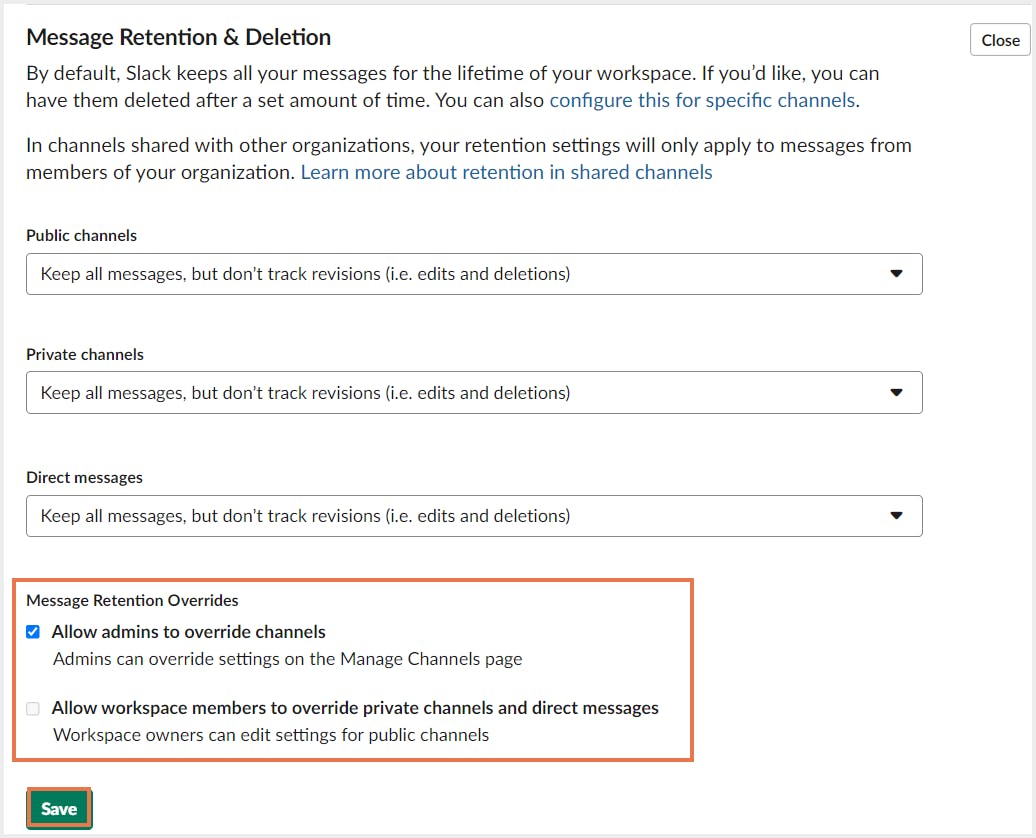
Task: Open the Private channels retention dropdown field
Action: 460,393
